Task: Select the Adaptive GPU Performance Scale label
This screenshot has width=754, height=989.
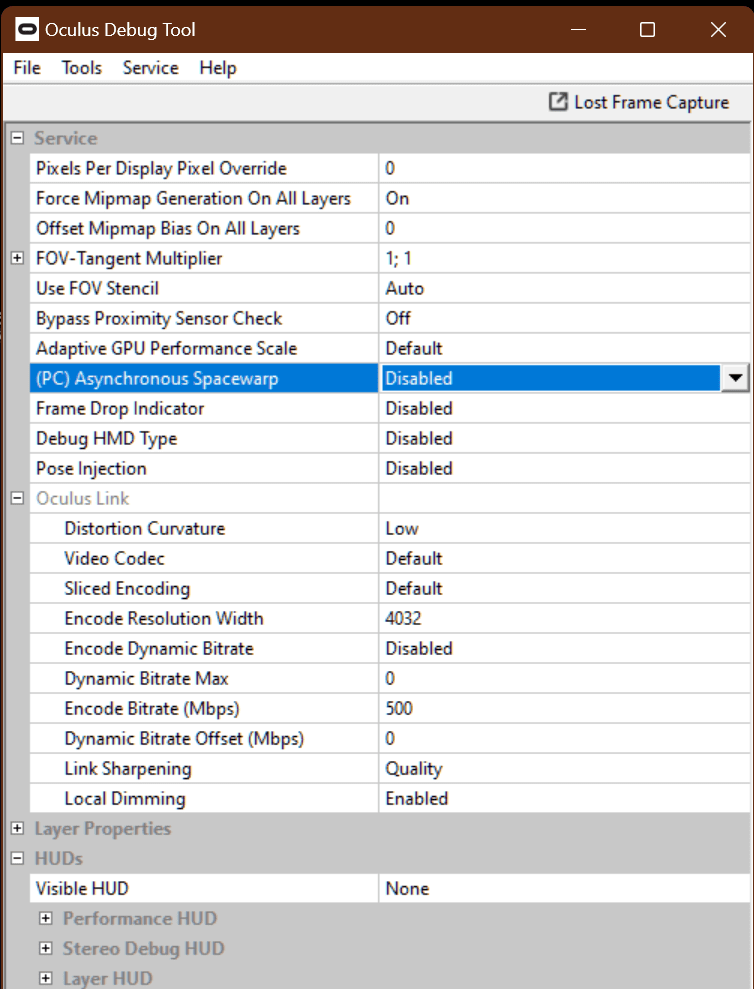Action: (x=167, y=348)
